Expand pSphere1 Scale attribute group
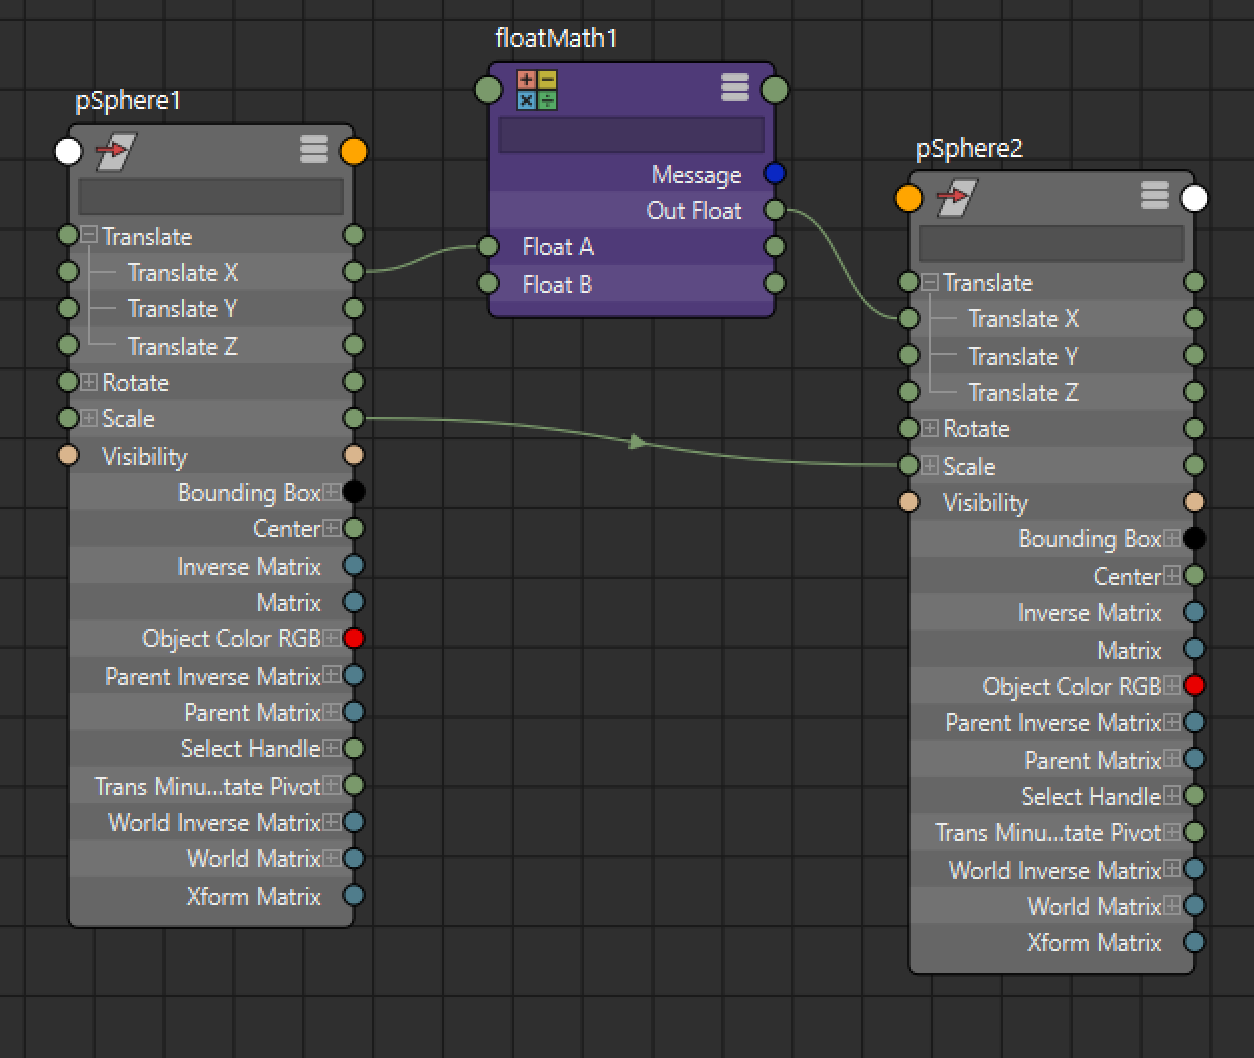 tap(89, 418)
